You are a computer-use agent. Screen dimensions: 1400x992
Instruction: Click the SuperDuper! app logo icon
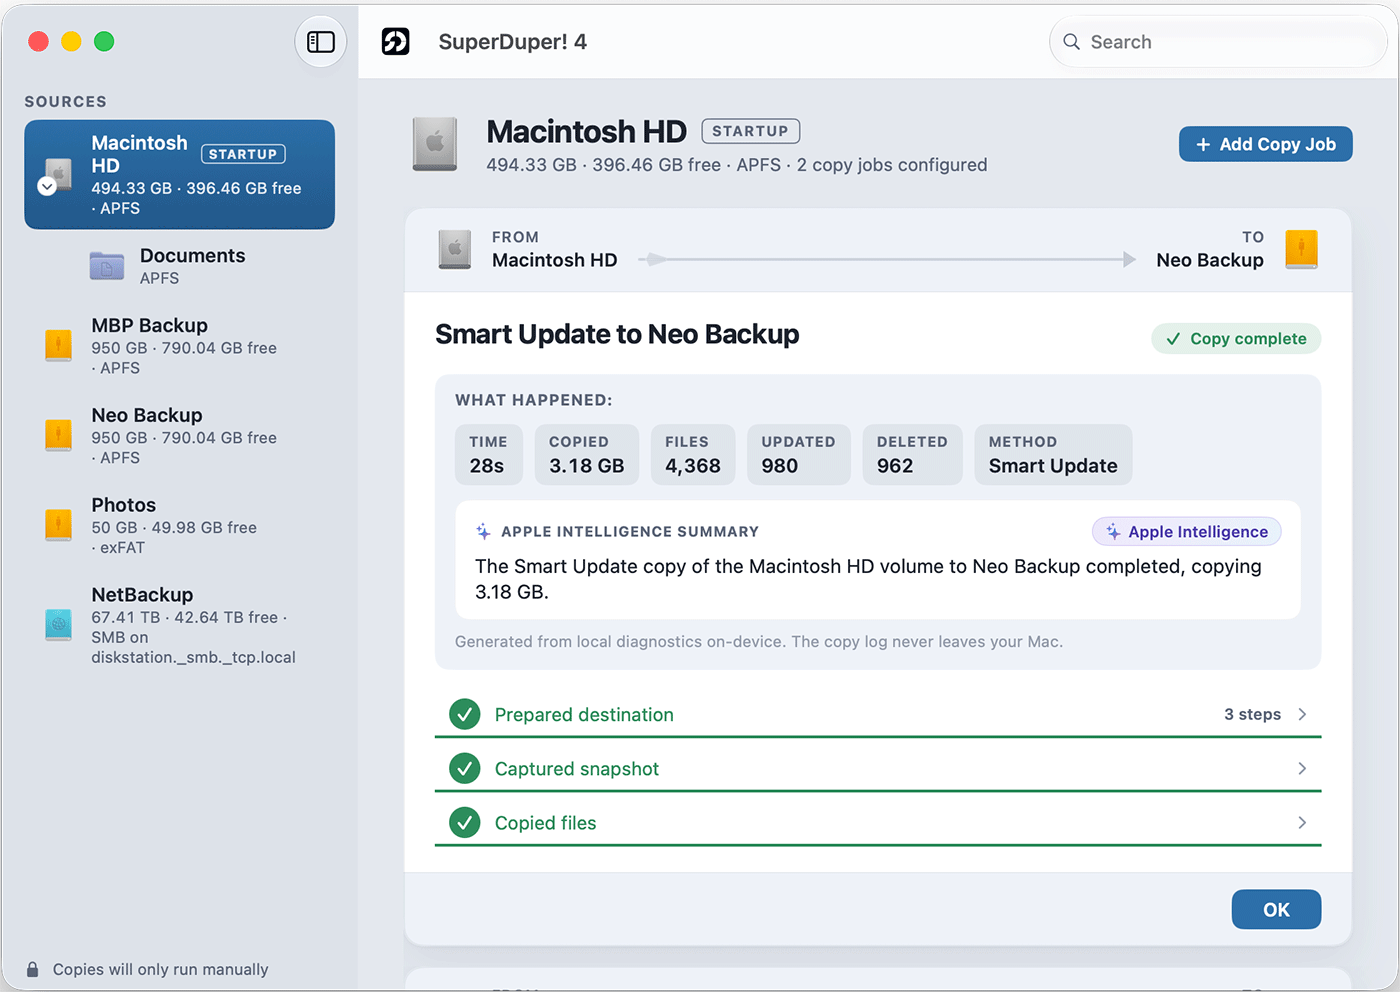tap(396, 42)
